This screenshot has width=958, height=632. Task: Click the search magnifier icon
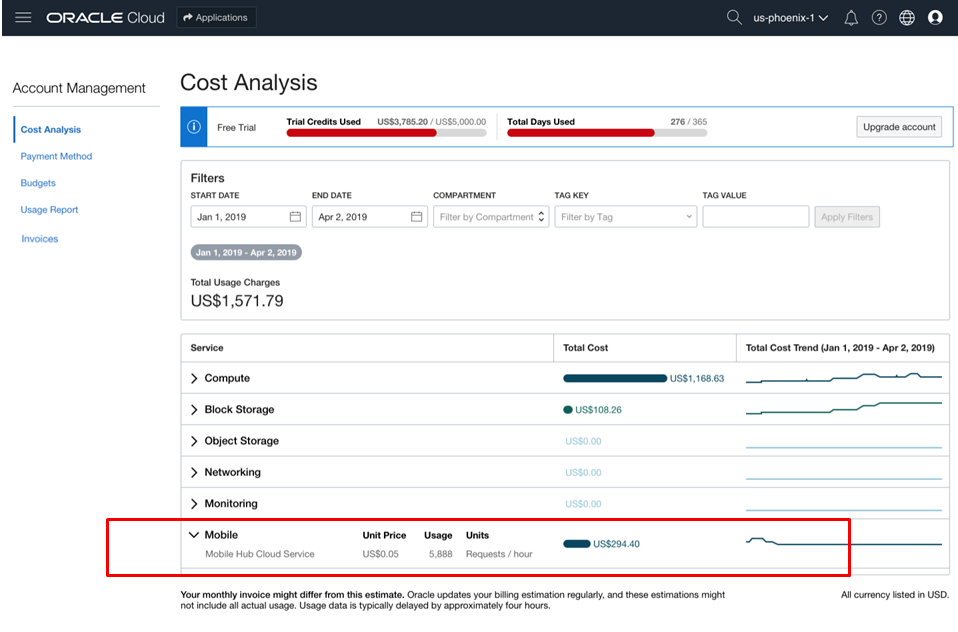[x=734, y=17]
